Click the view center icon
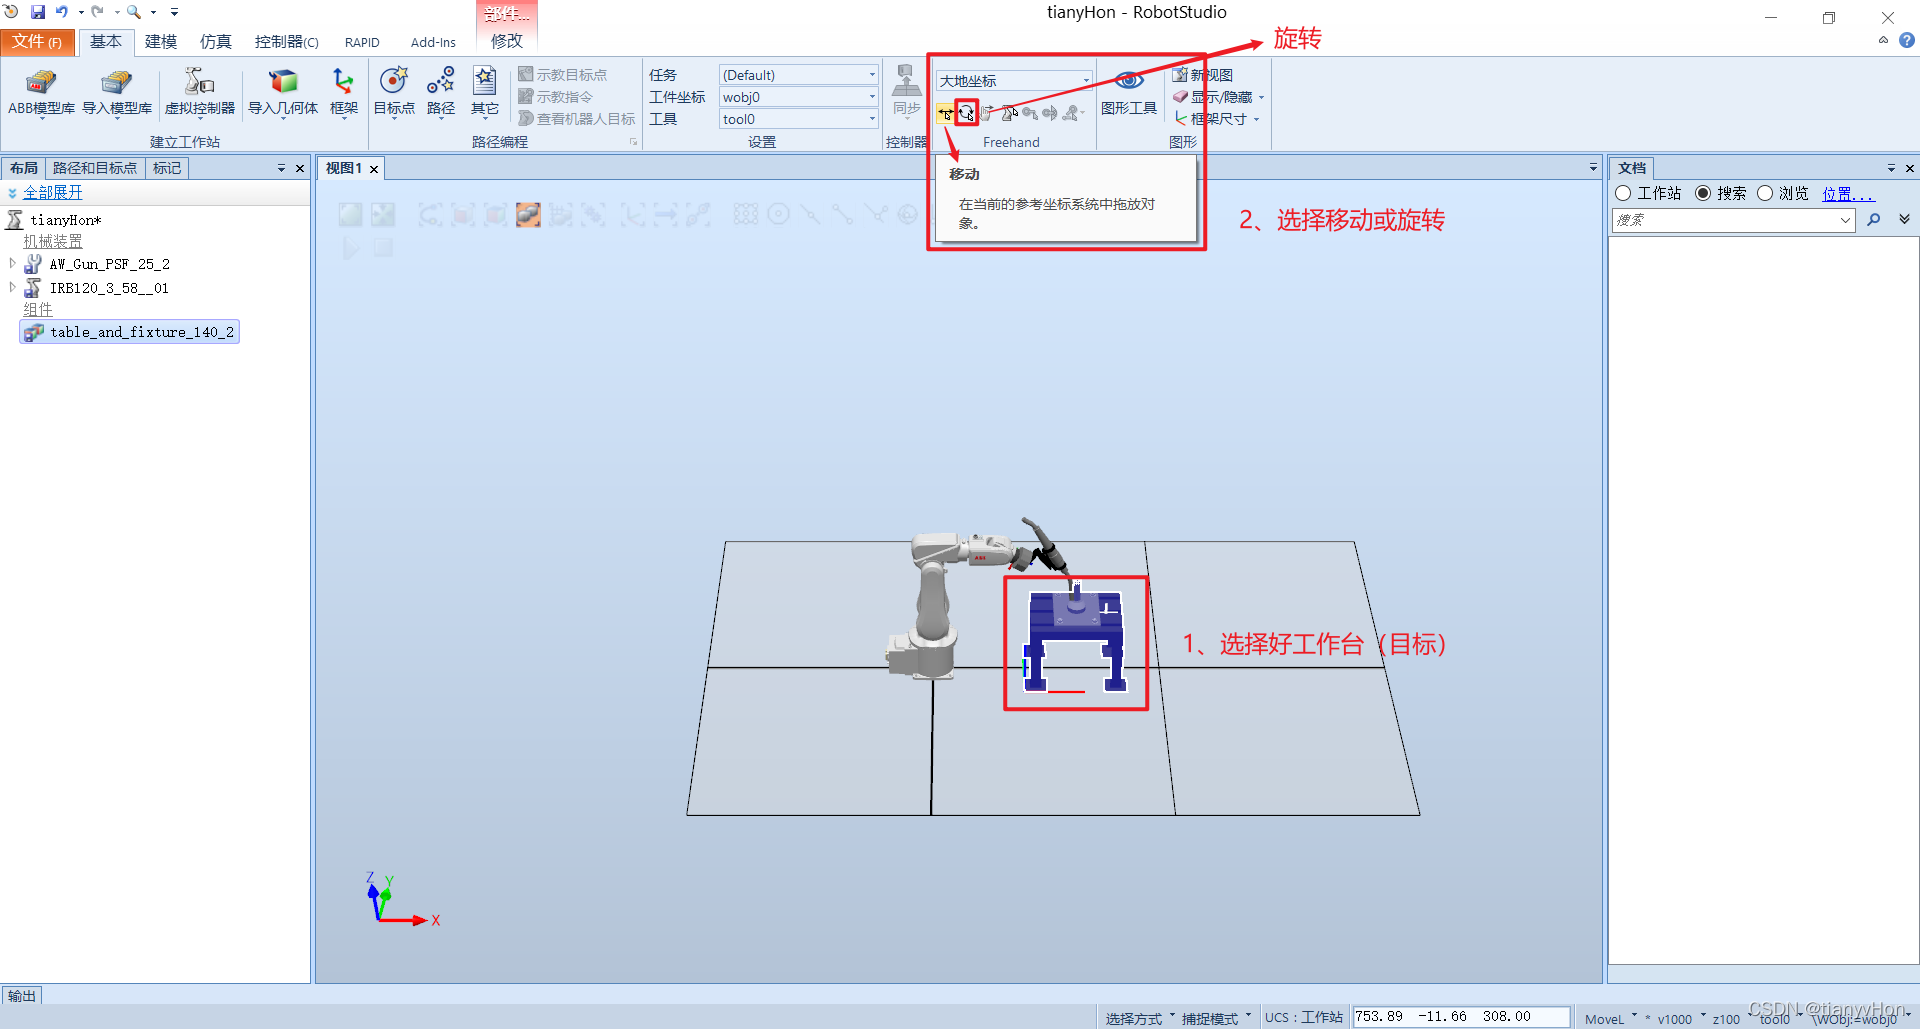 383,214
